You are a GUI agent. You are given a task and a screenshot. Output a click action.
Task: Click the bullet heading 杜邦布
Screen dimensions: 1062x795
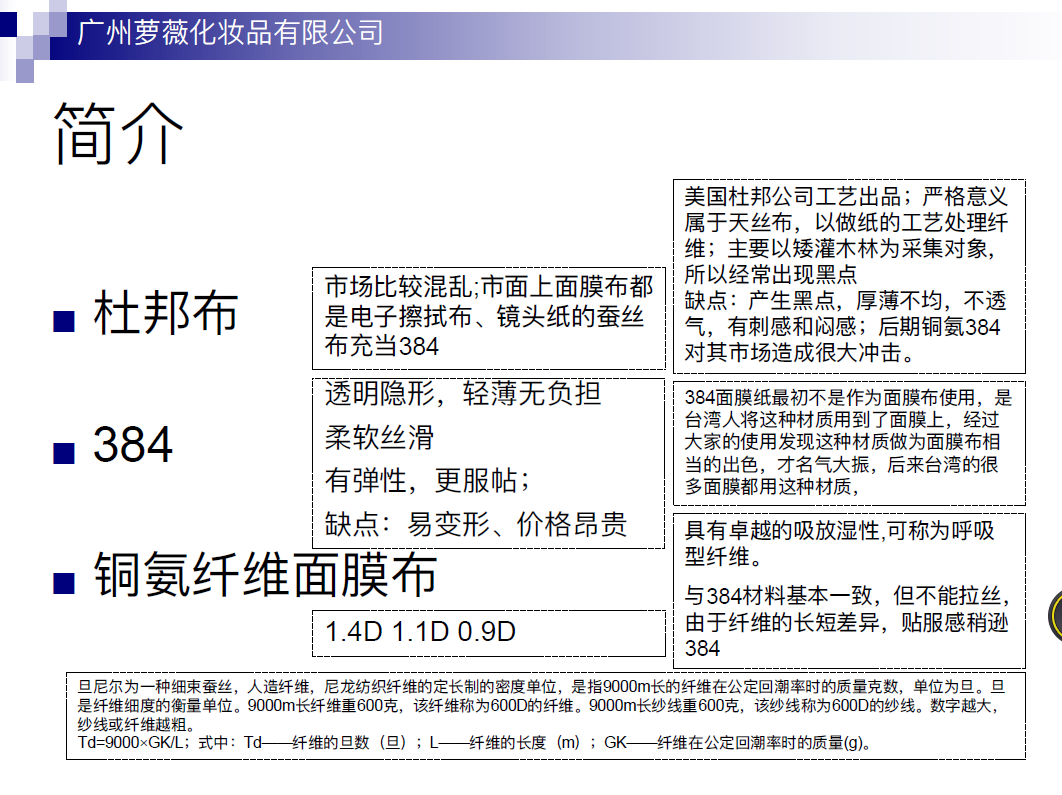[x=166, y=312]
